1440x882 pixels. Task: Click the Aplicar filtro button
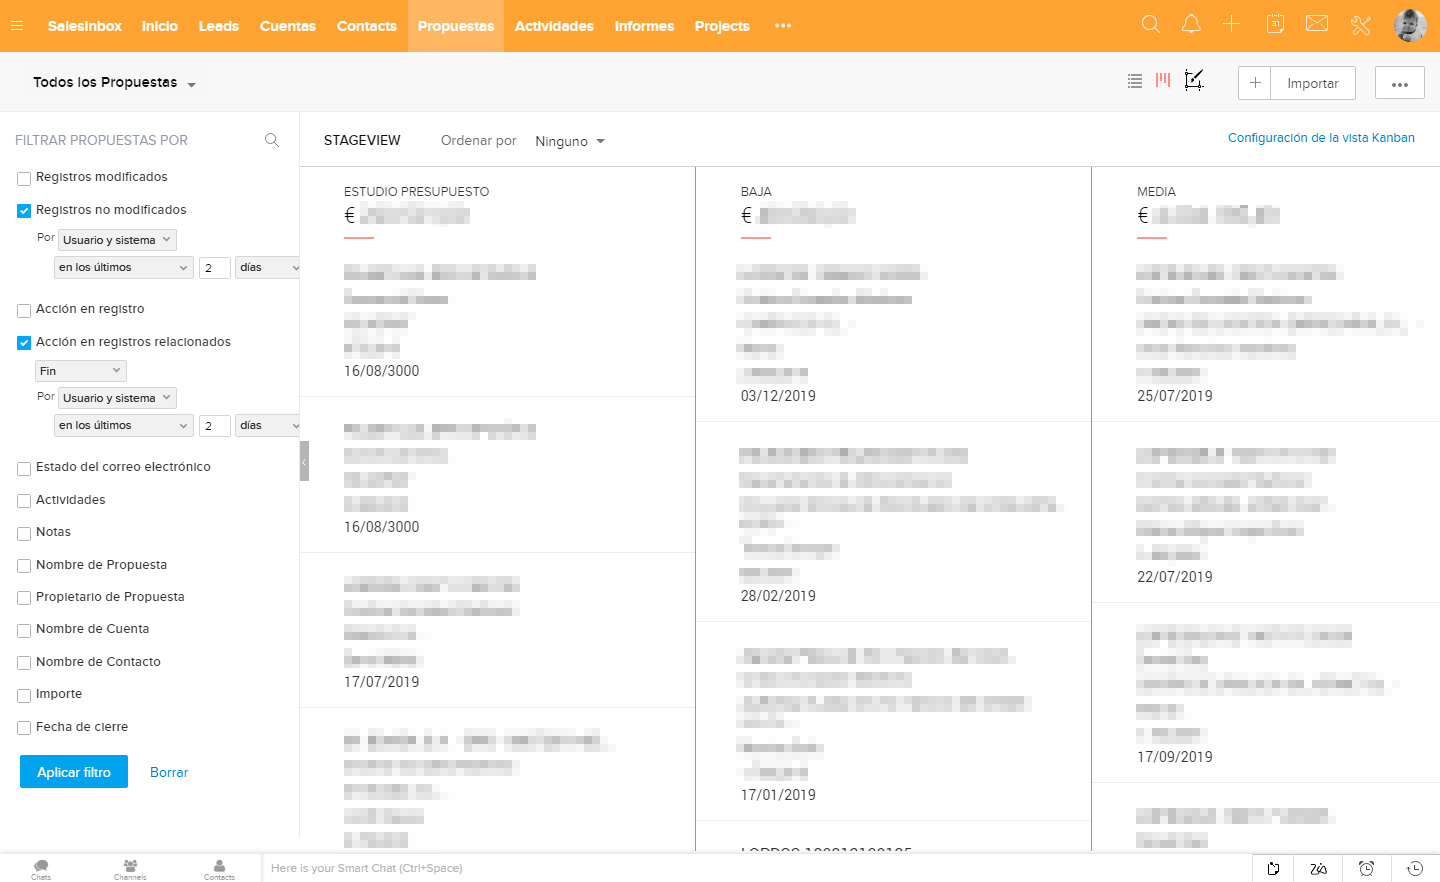coord(74,772)
